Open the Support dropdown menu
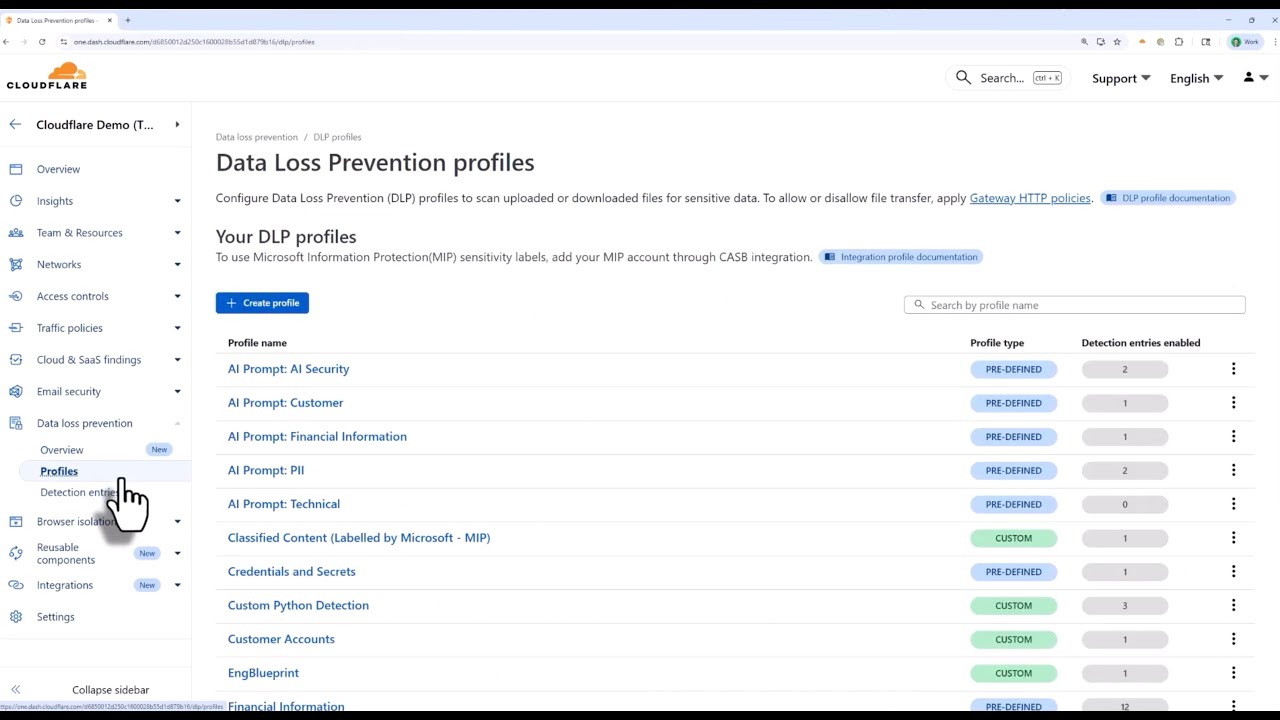 1121,78
